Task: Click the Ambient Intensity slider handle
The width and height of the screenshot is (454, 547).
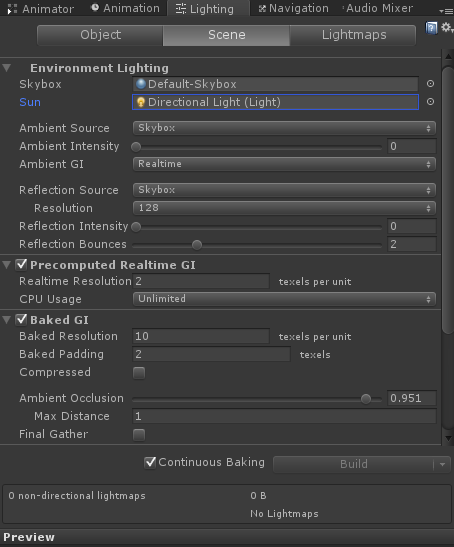Action: tap(136, 147)
